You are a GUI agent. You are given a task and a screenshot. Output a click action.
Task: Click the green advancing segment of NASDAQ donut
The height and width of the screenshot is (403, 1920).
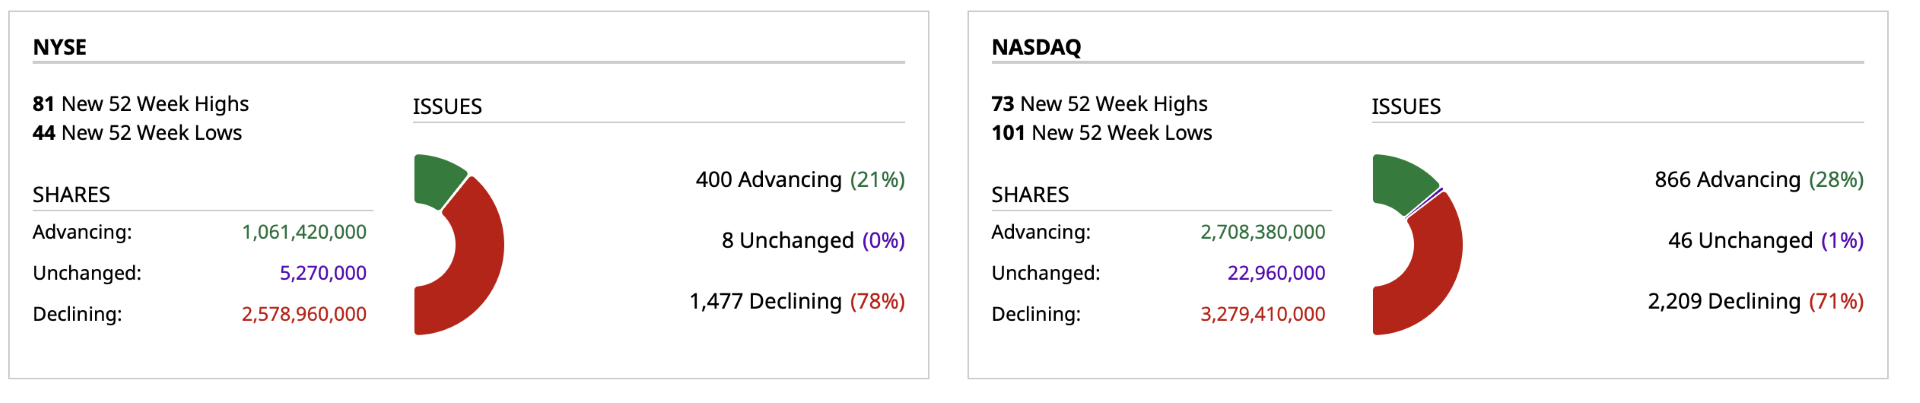(x=1400, y=181)
